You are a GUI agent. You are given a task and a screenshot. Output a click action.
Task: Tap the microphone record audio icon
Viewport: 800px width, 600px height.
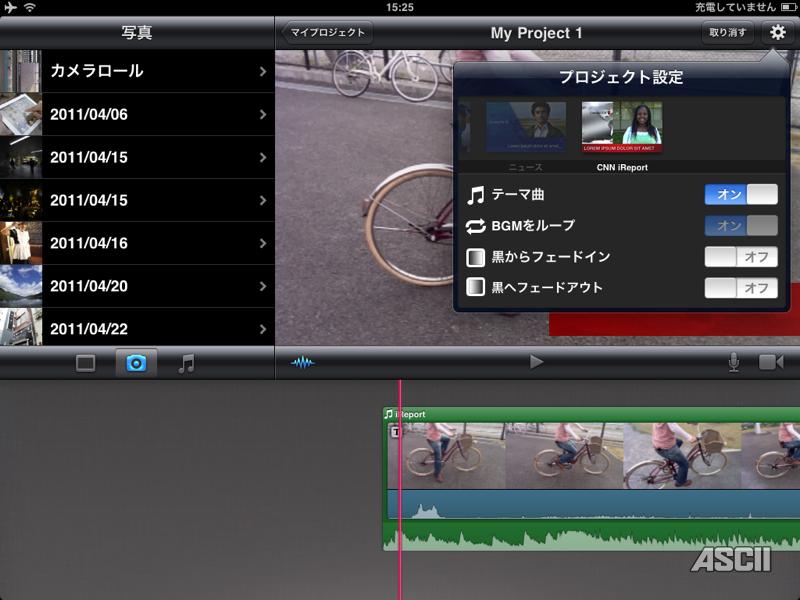coord(734,362)
